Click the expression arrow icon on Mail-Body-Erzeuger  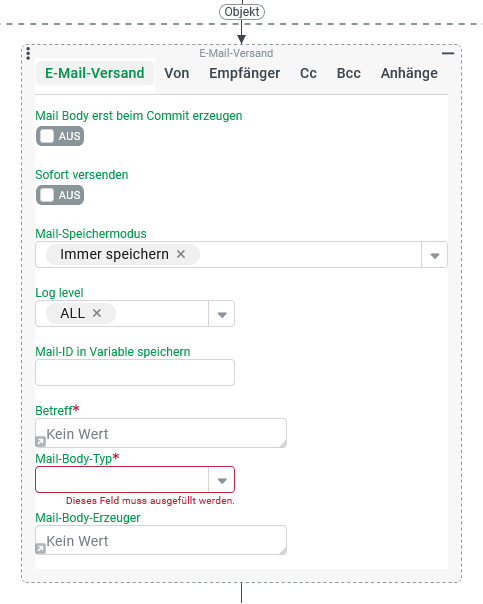click(40, 549)
